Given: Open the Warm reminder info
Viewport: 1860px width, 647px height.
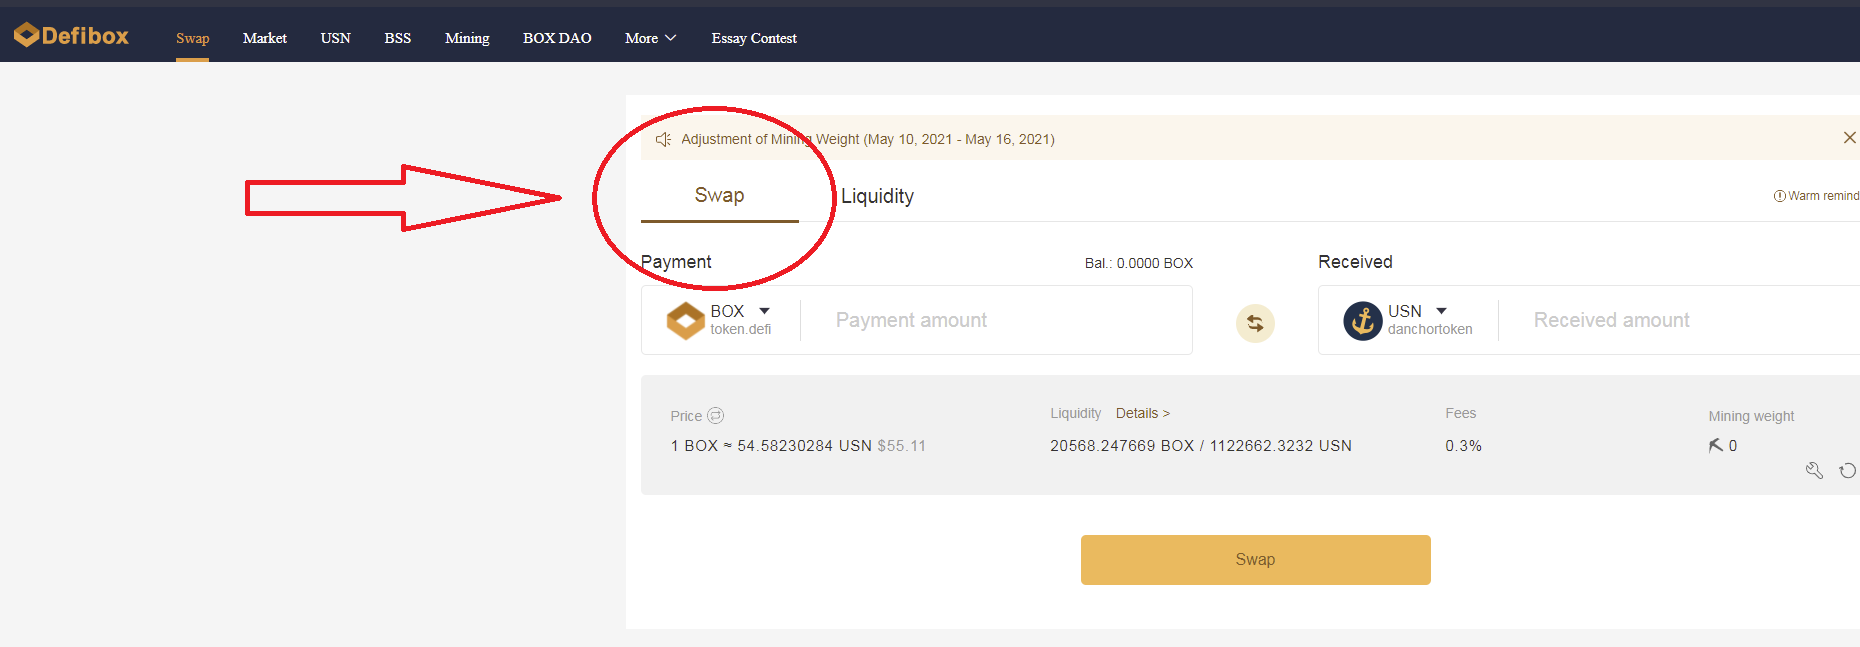Looking at the screenshot, I should (x=1816, y=196).
